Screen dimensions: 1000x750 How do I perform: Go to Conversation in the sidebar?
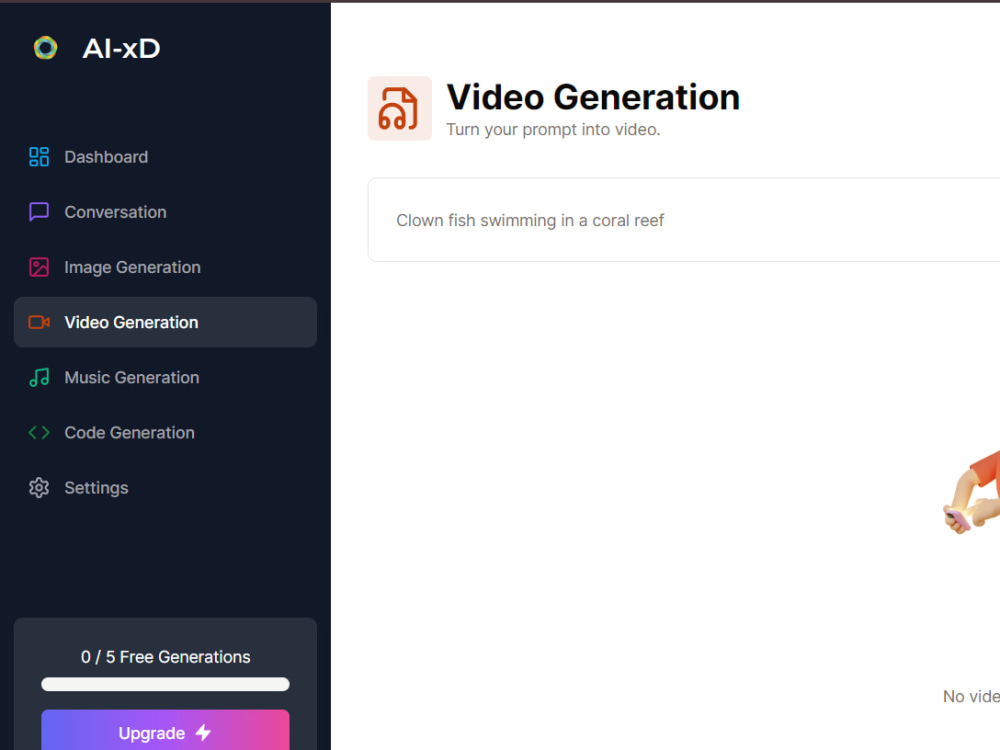[x=165, y=212]
